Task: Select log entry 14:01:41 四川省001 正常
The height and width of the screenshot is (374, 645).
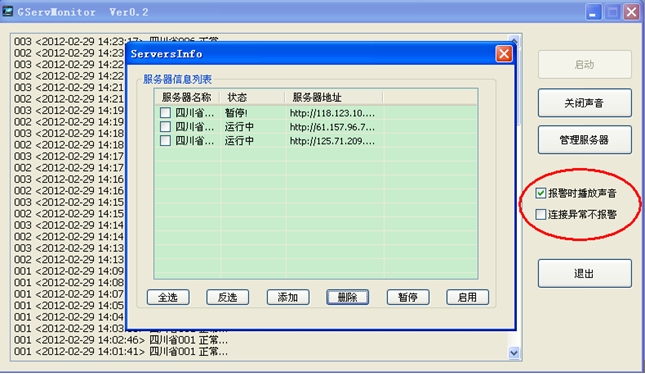Action: tap(121, 352)
